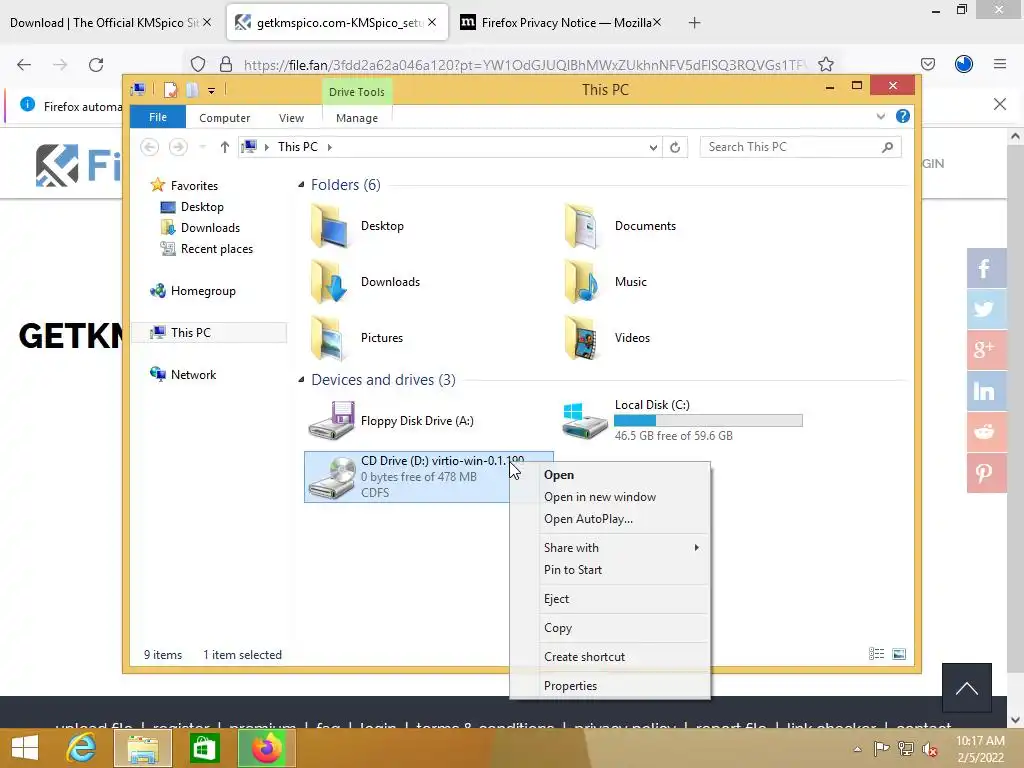
Task: Share on Twitter sidebar icon
Action: tap(986, 309)
